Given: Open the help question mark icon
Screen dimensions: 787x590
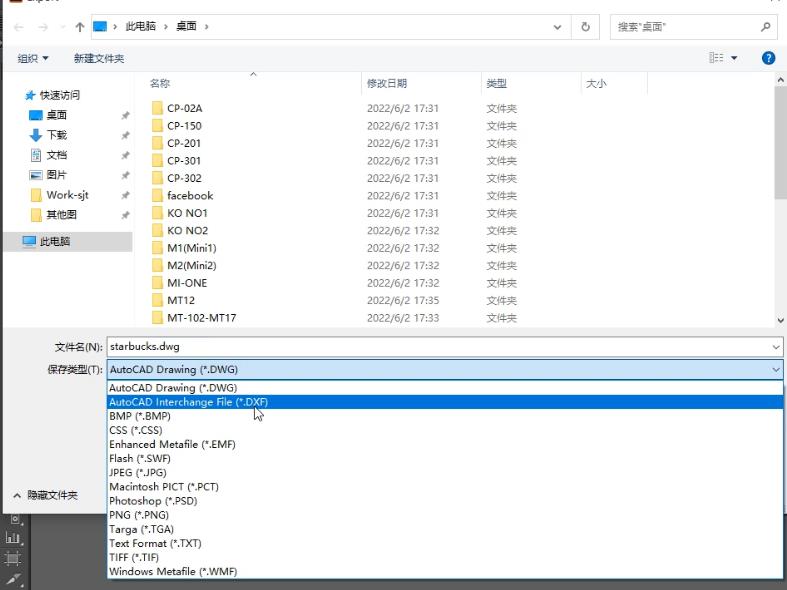Looking at the screenshot, I should click(x=768, y=58).
